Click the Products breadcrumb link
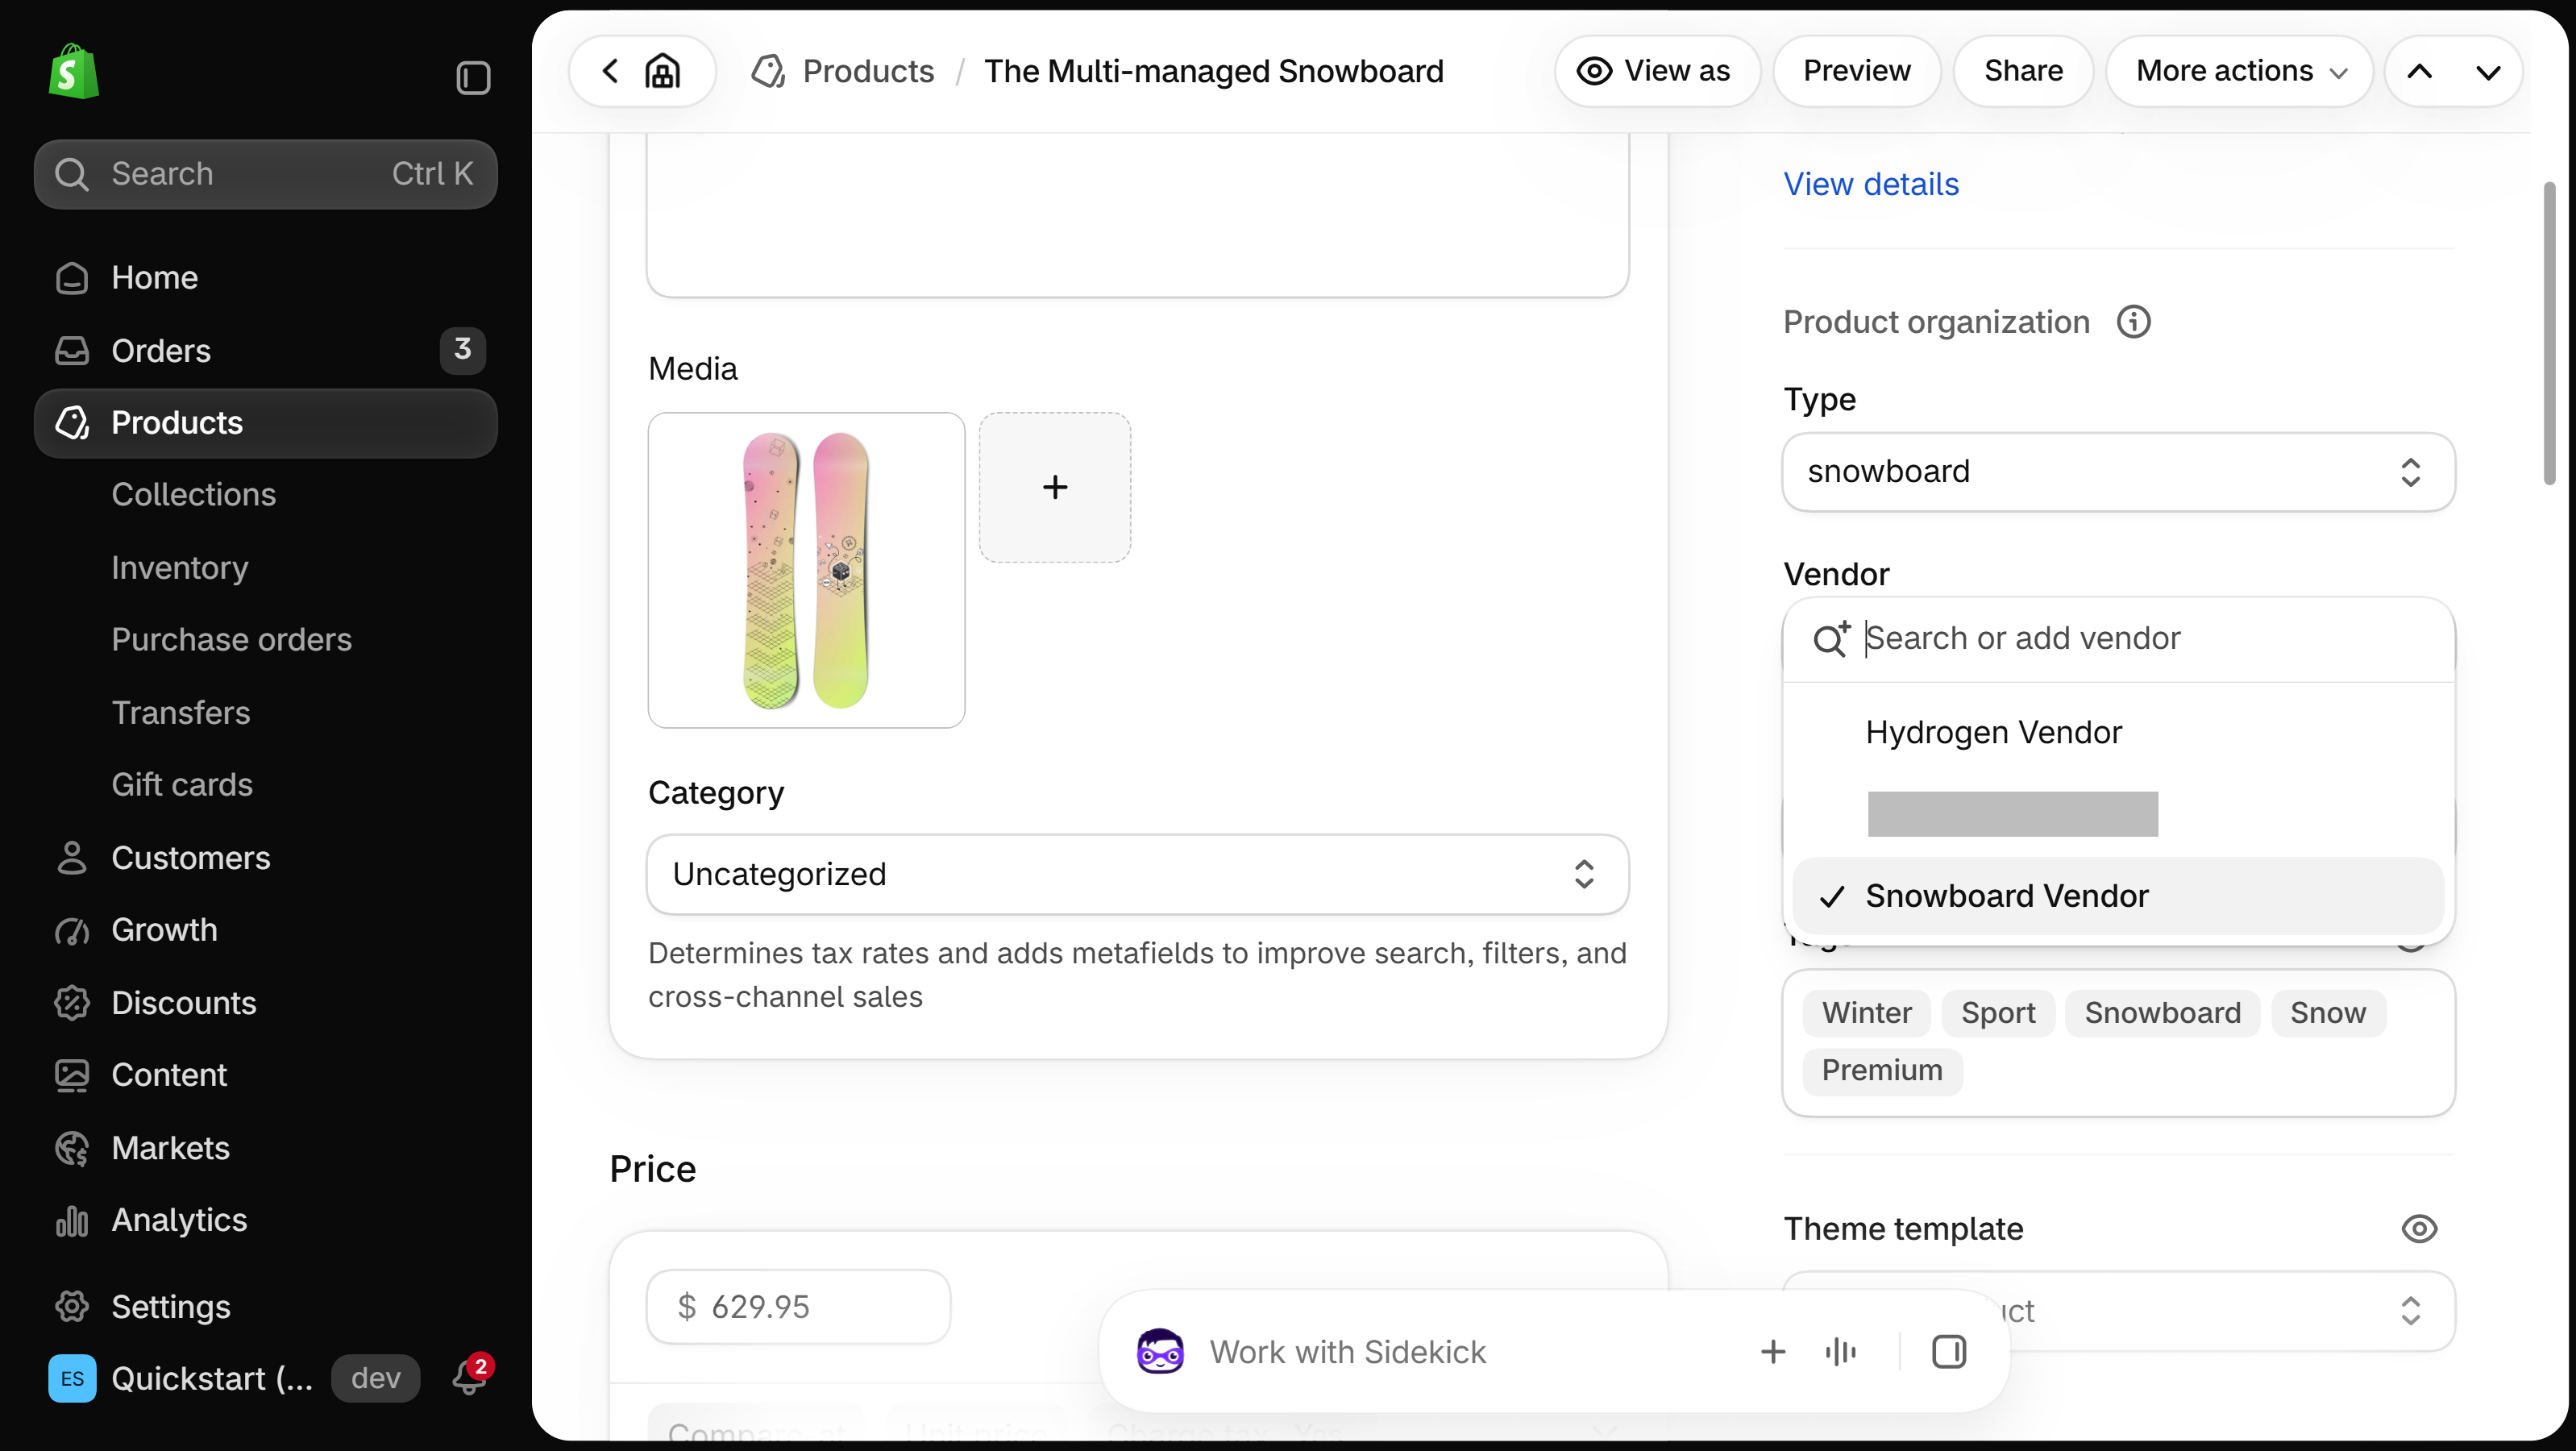 coord(868,71)
